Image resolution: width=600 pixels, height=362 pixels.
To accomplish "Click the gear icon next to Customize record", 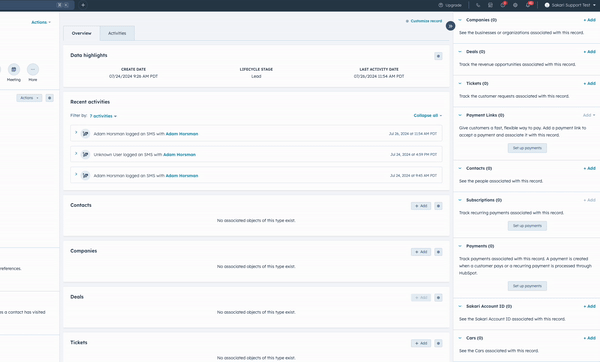I will point(407,21).
